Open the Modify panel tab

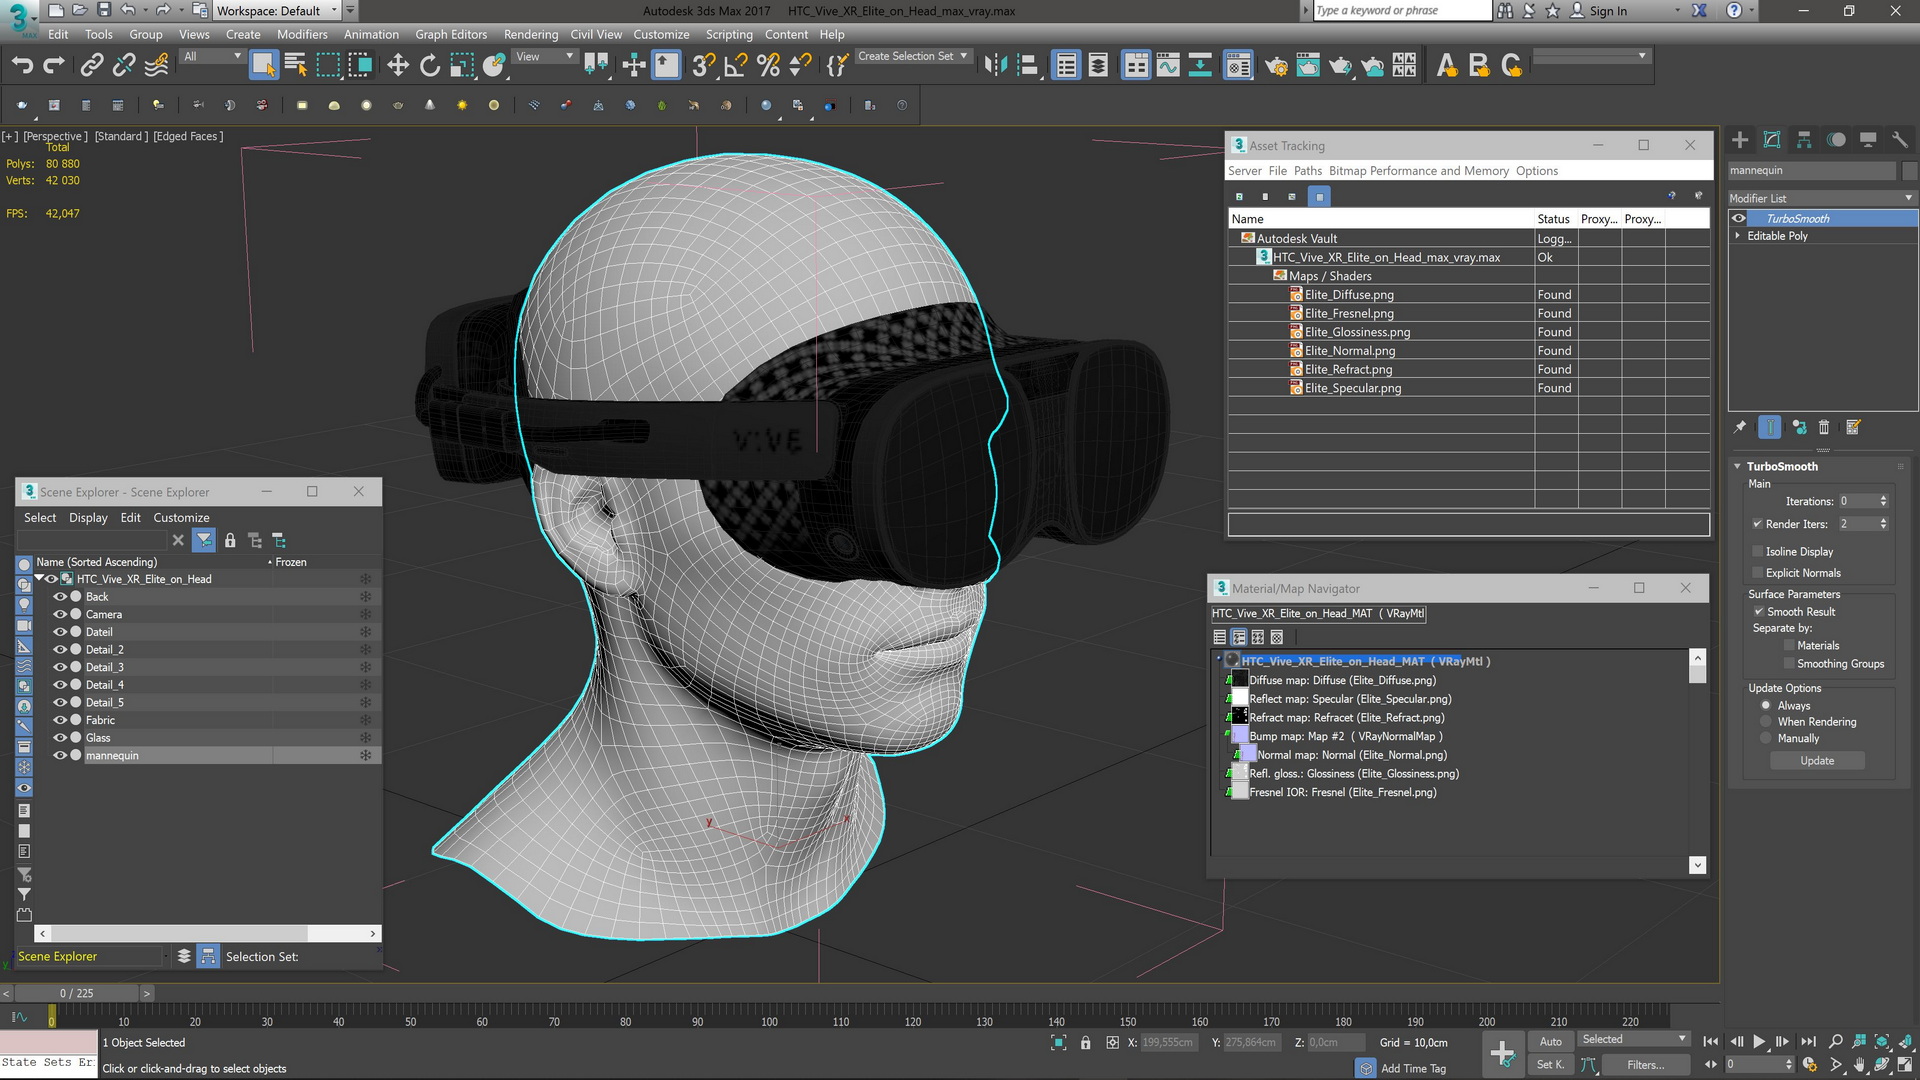[1772, 140]
